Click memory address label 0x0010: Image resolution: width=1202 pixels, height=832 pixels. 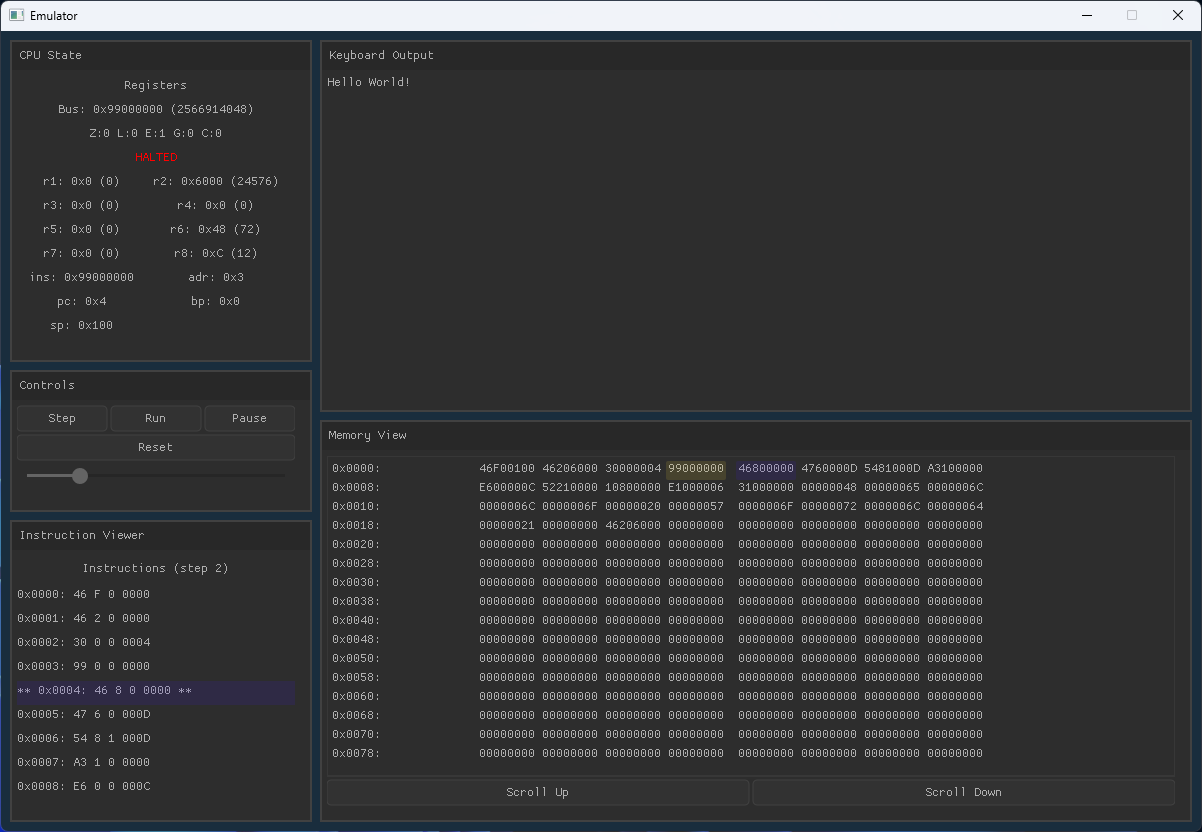tap(356, 506)
